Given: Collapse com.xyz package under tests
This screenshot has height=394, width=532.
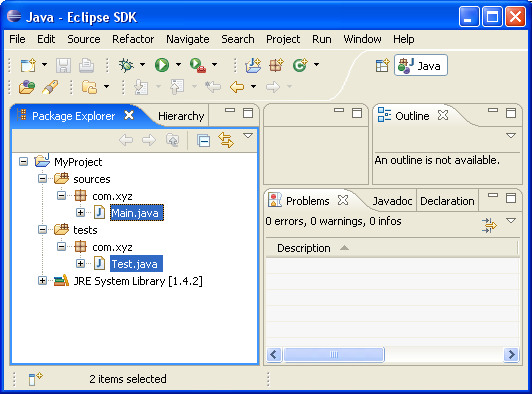Looking at the screenshot, I should [x=61, y=246].
